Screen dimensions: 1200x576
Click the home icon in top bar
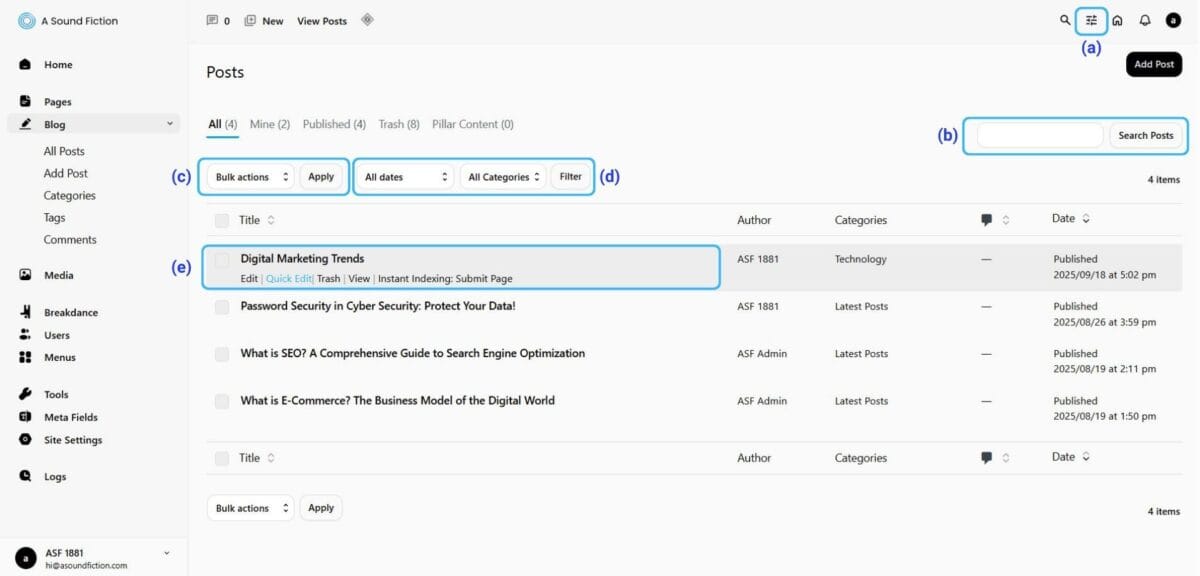point(1117,20)
